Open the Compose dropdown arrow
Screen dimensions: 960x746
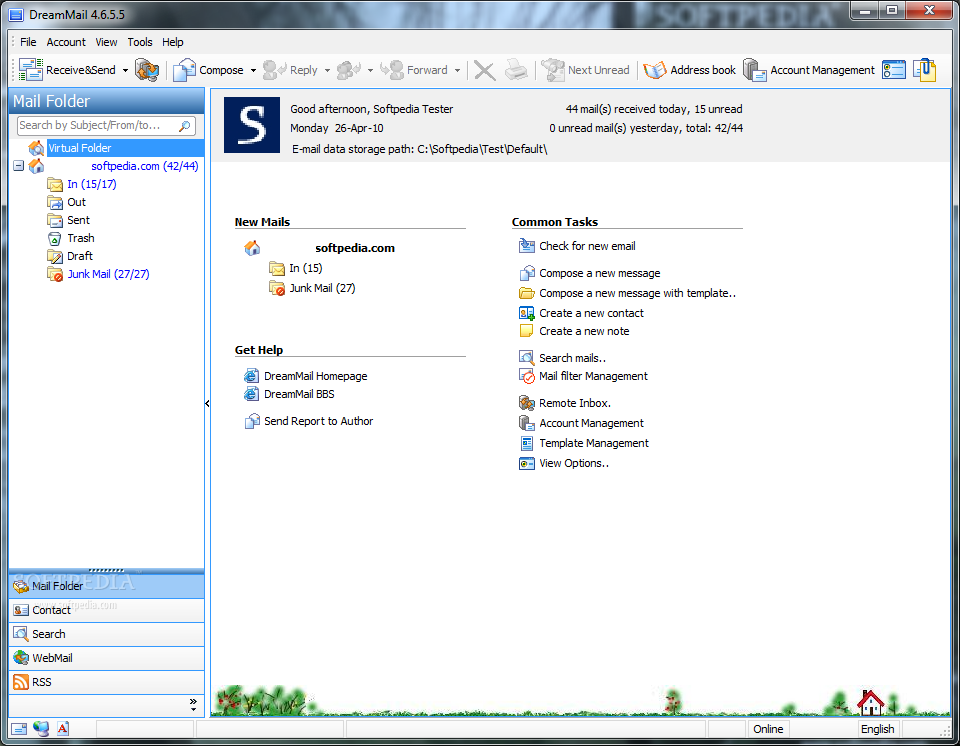253,70
